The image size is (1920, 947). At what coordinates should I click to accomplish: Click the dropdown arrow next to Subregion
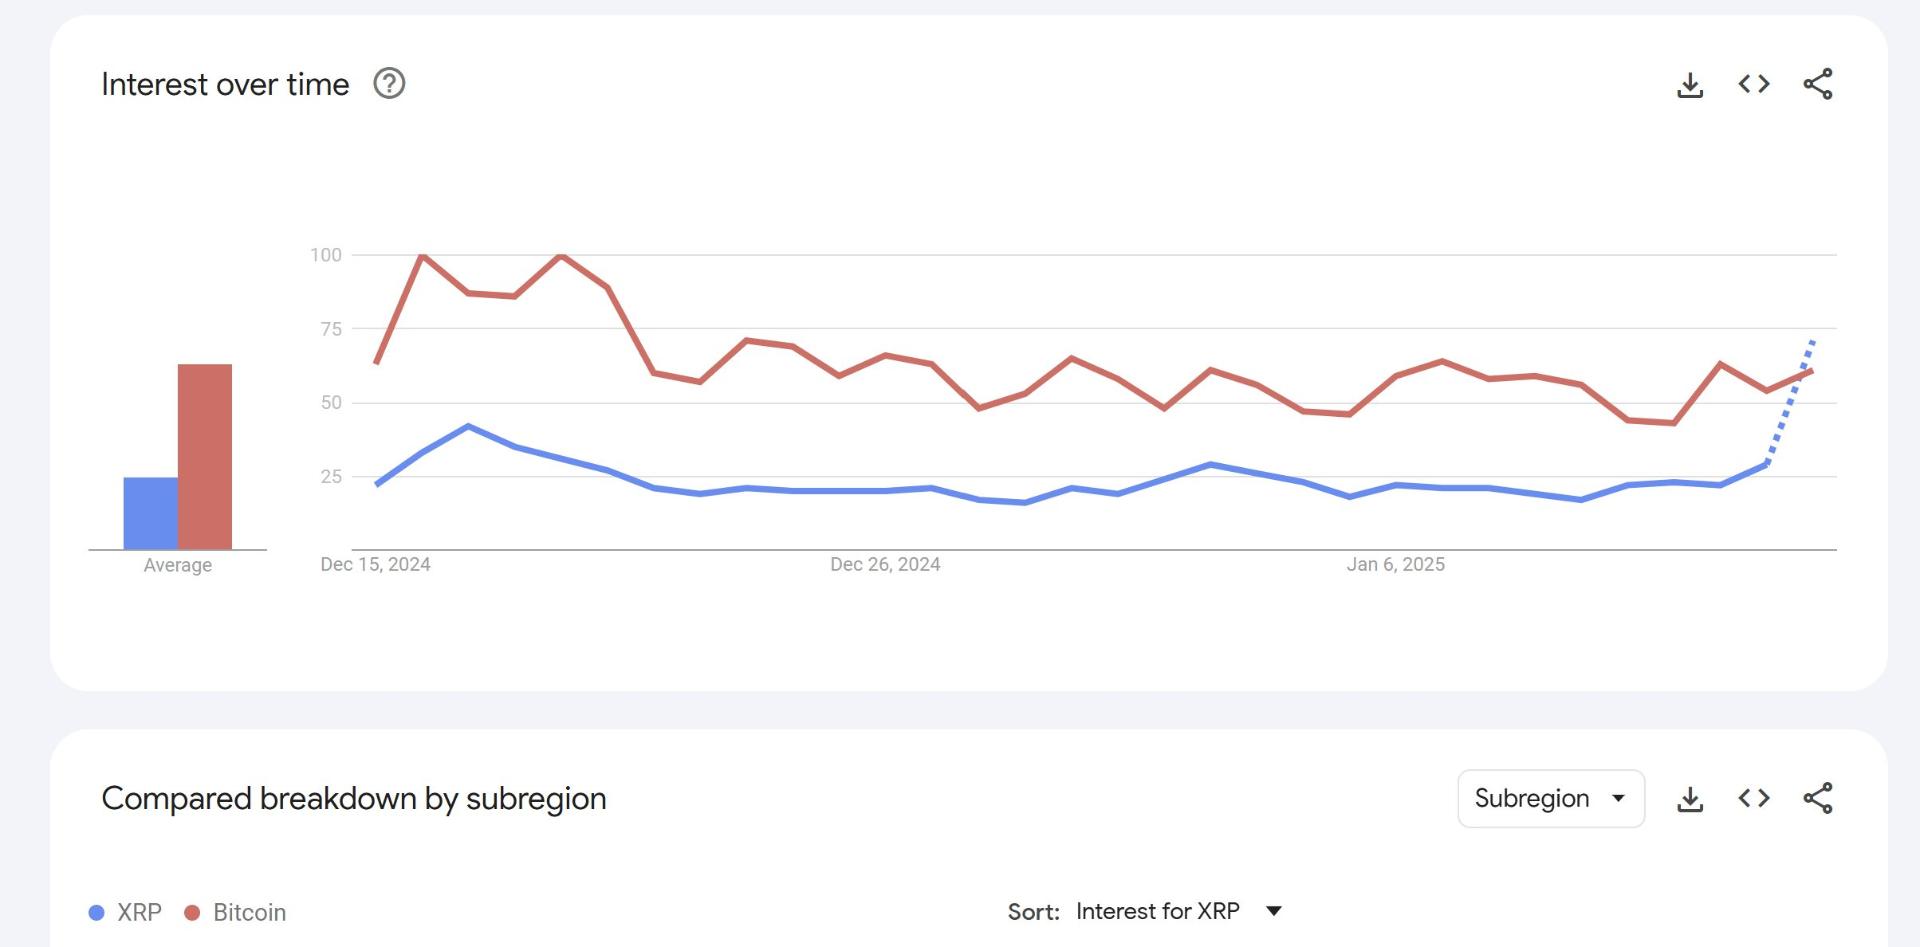tap(1618, 798)
